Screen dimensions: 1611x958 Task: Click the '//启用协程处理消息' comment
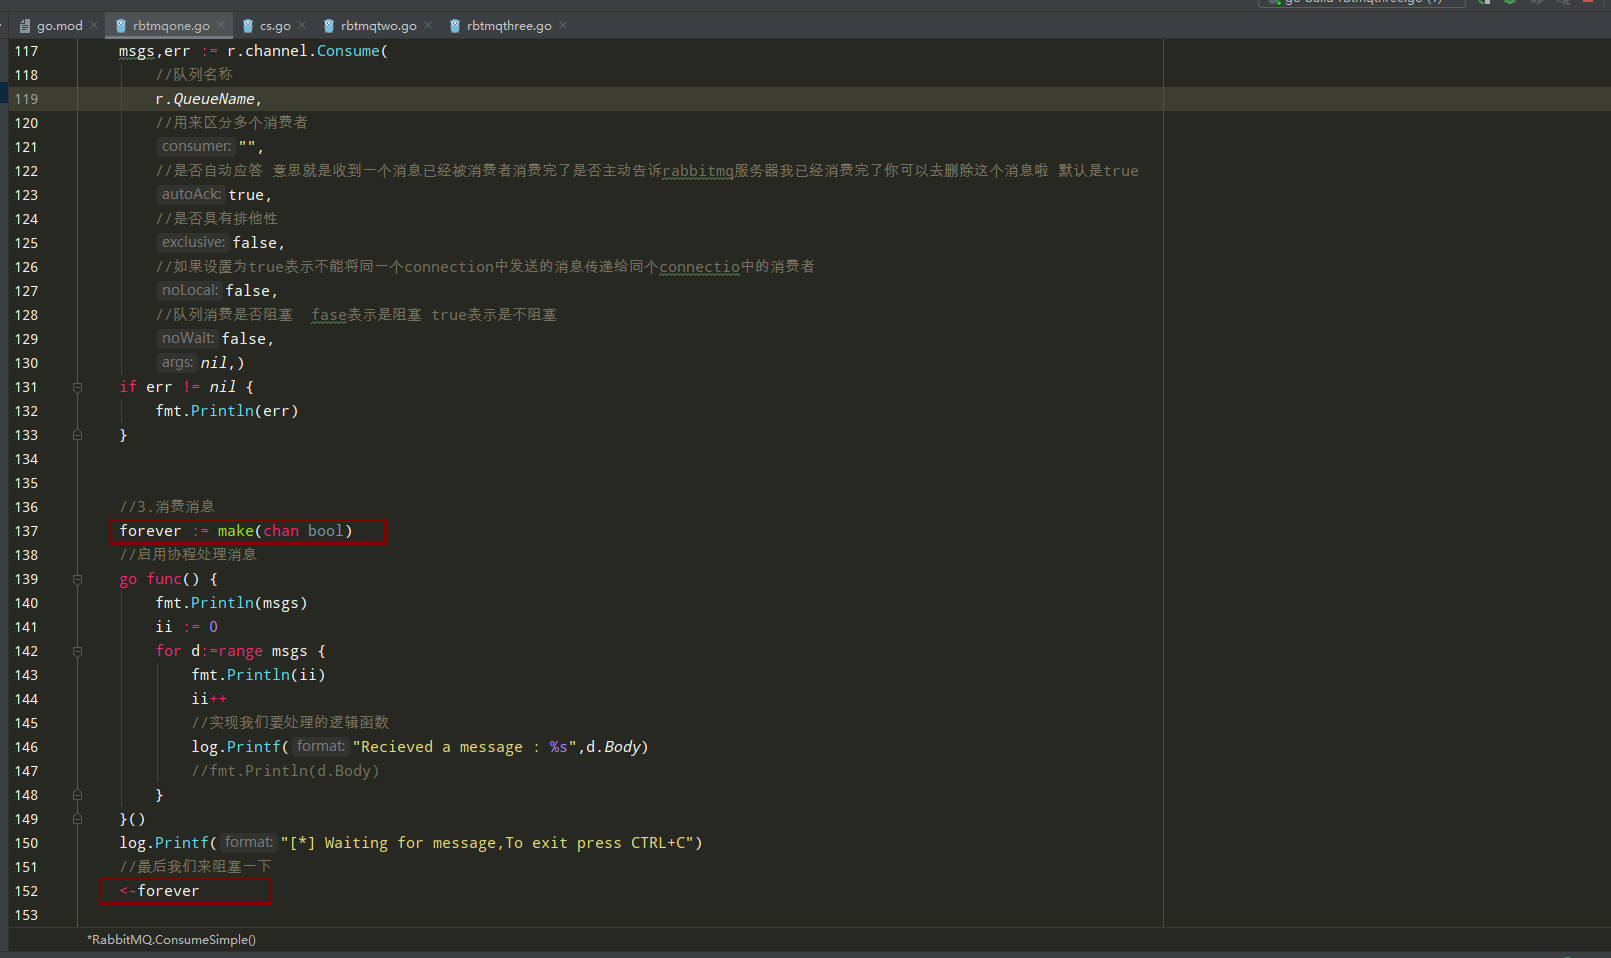188,555
